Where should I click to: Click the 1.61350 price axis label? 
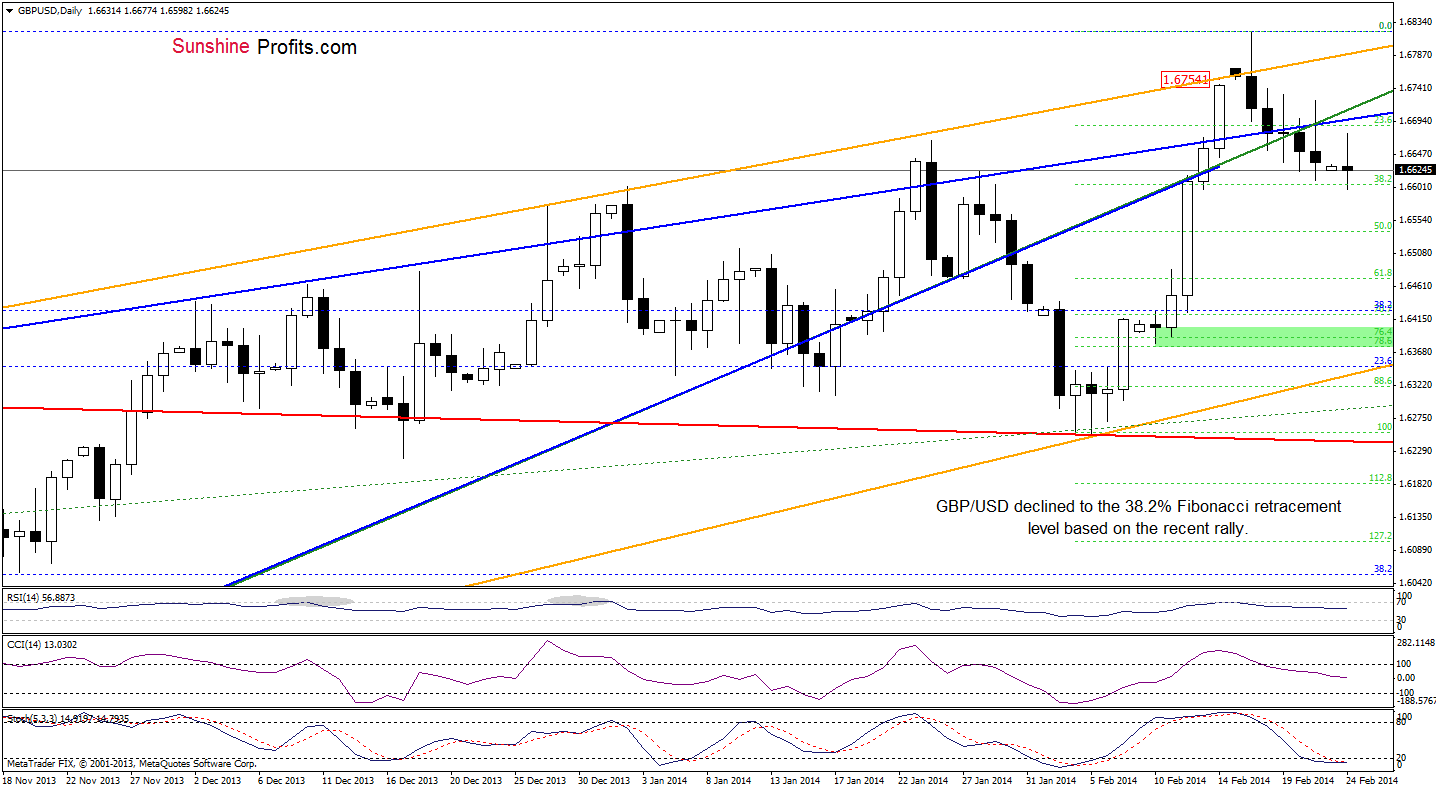pyautogui.click(x=1416, y=516)
